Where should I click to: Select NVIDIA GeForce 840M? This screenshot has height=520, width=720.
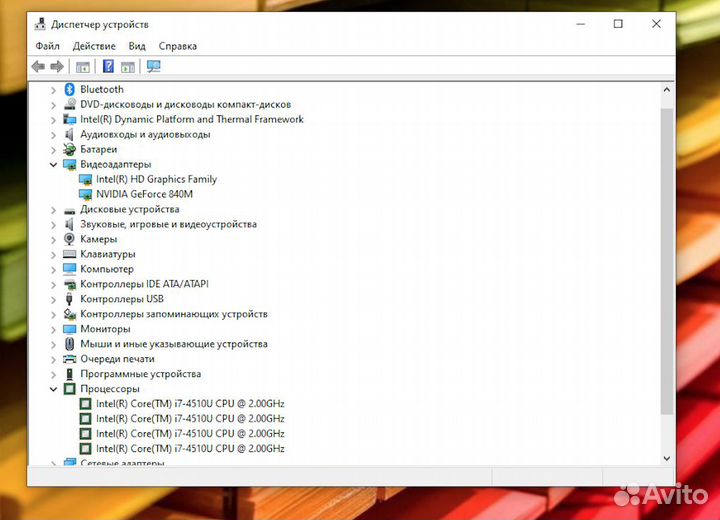pyautogui.click(x=144, y=194)
